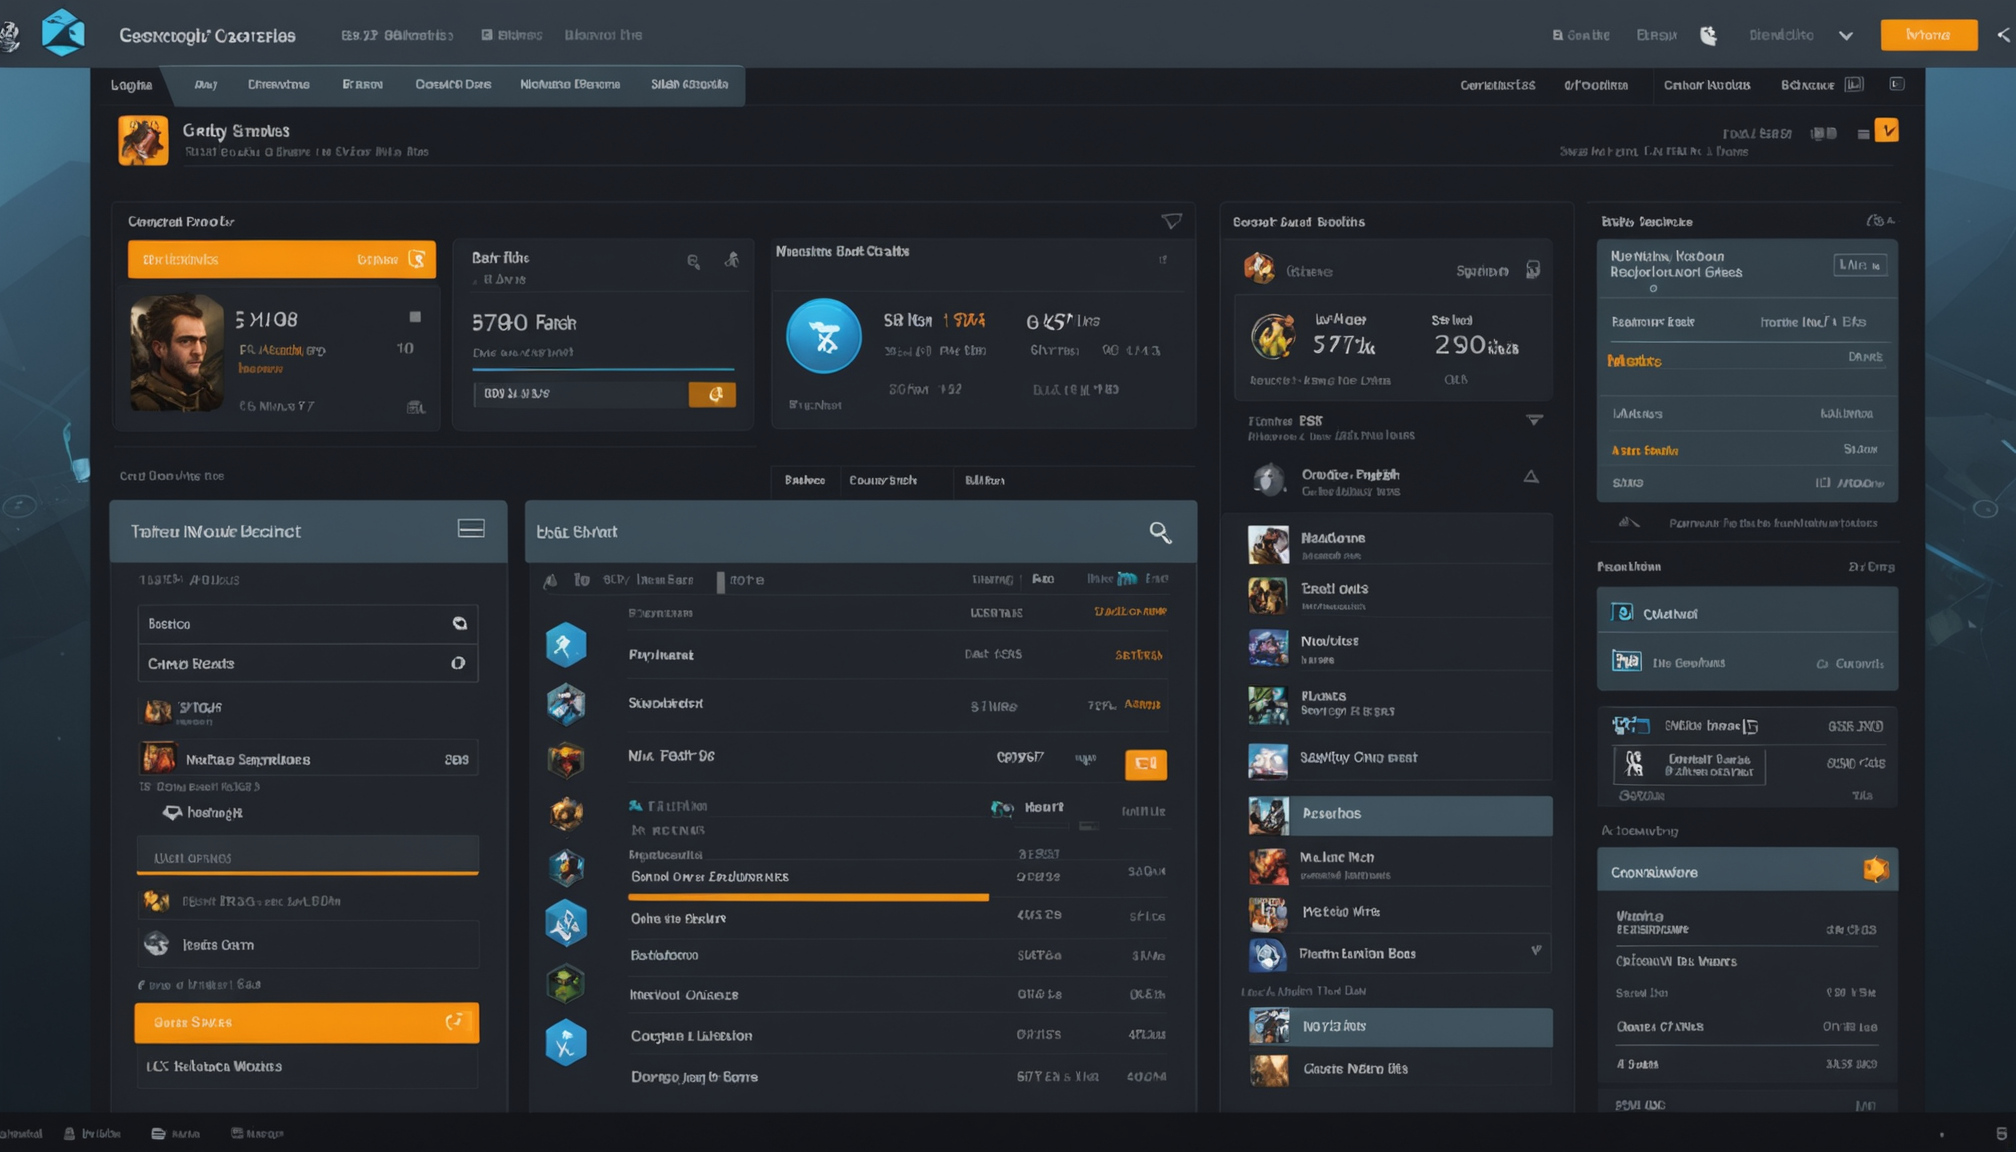Screen dimensions: 2016x1152
Task: Click the orange star badge in right sidebar
Action: click(1878, 869)
